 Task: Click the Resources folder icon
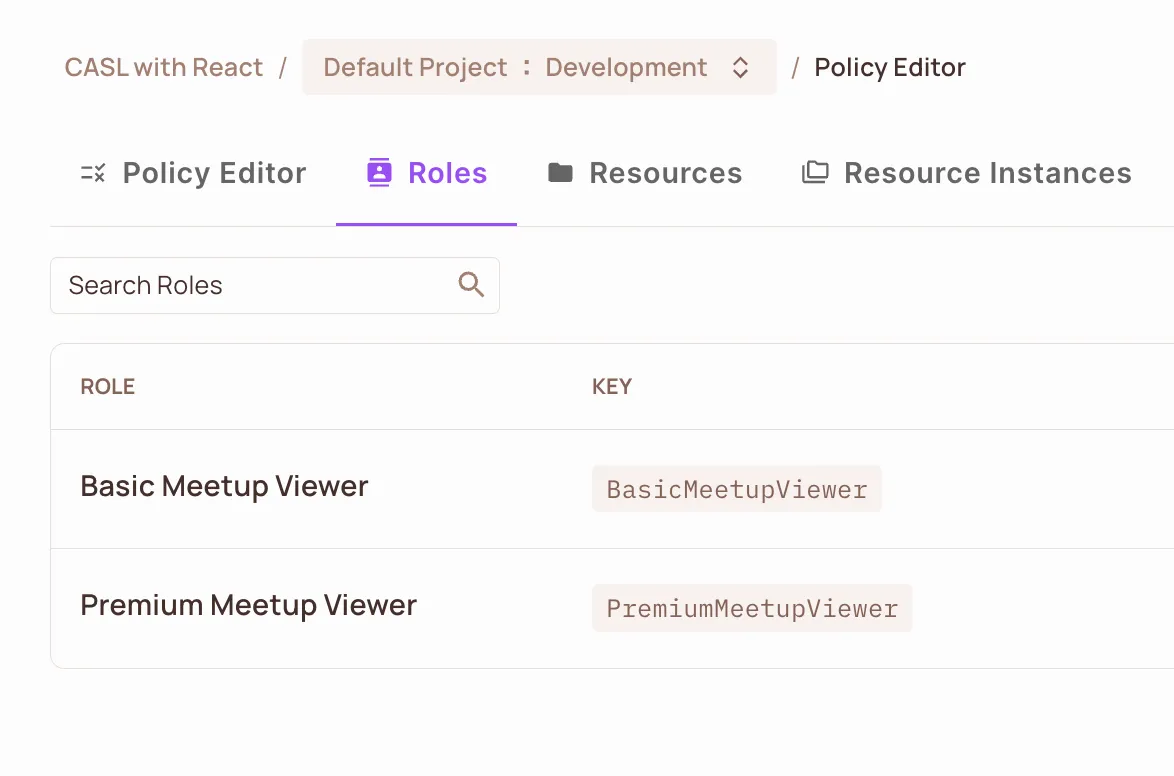[x=560, y=173]
